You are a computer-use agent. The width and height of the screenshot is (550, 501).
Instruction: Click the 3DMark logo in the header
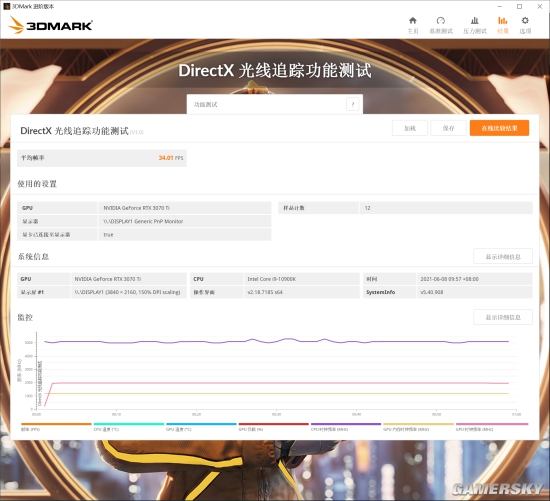point(51,25)
